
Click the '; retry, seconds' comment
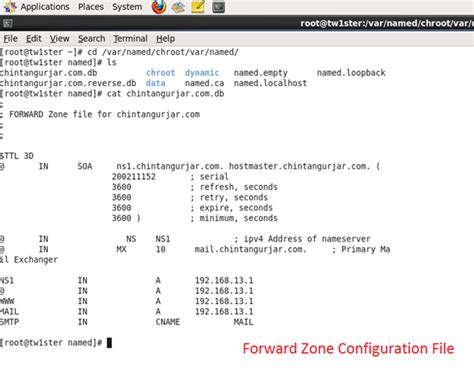[x=229, y=197]
